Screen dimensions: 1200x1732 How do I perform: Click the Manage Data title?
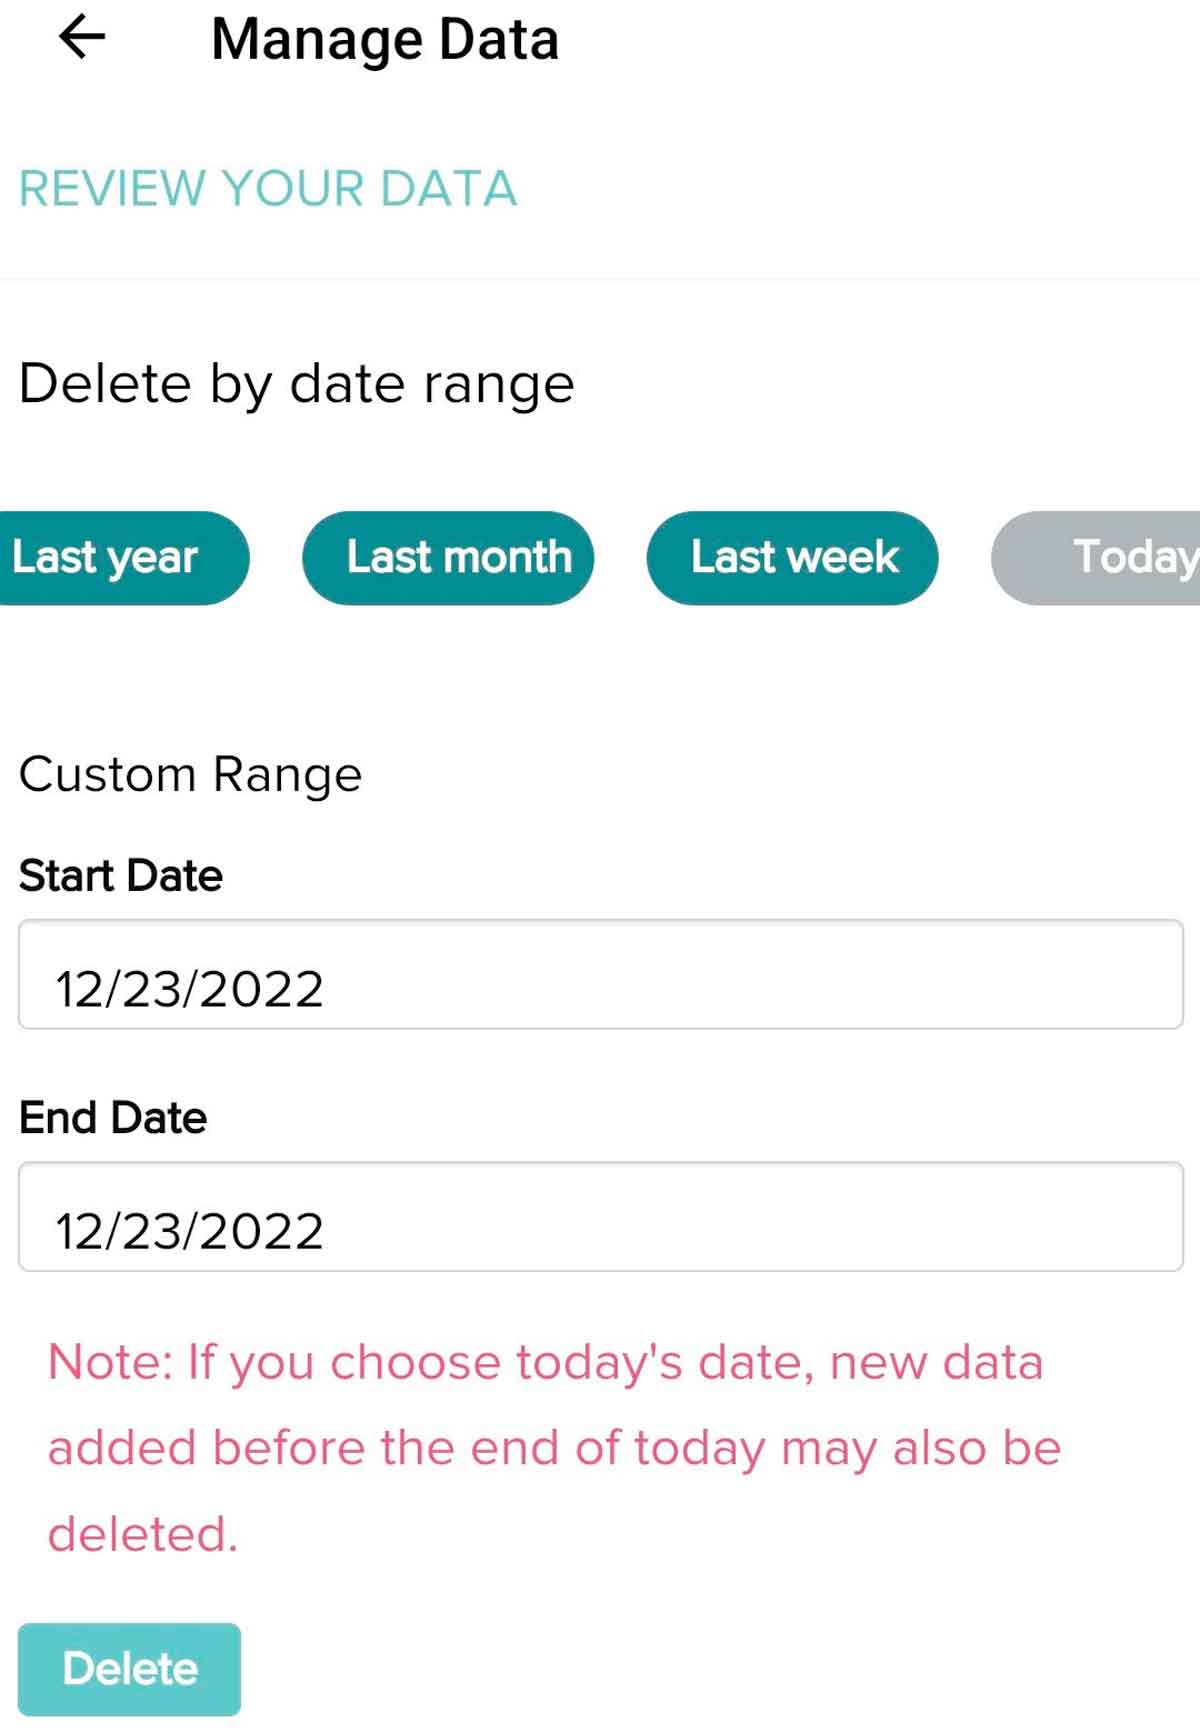(386, 40)
